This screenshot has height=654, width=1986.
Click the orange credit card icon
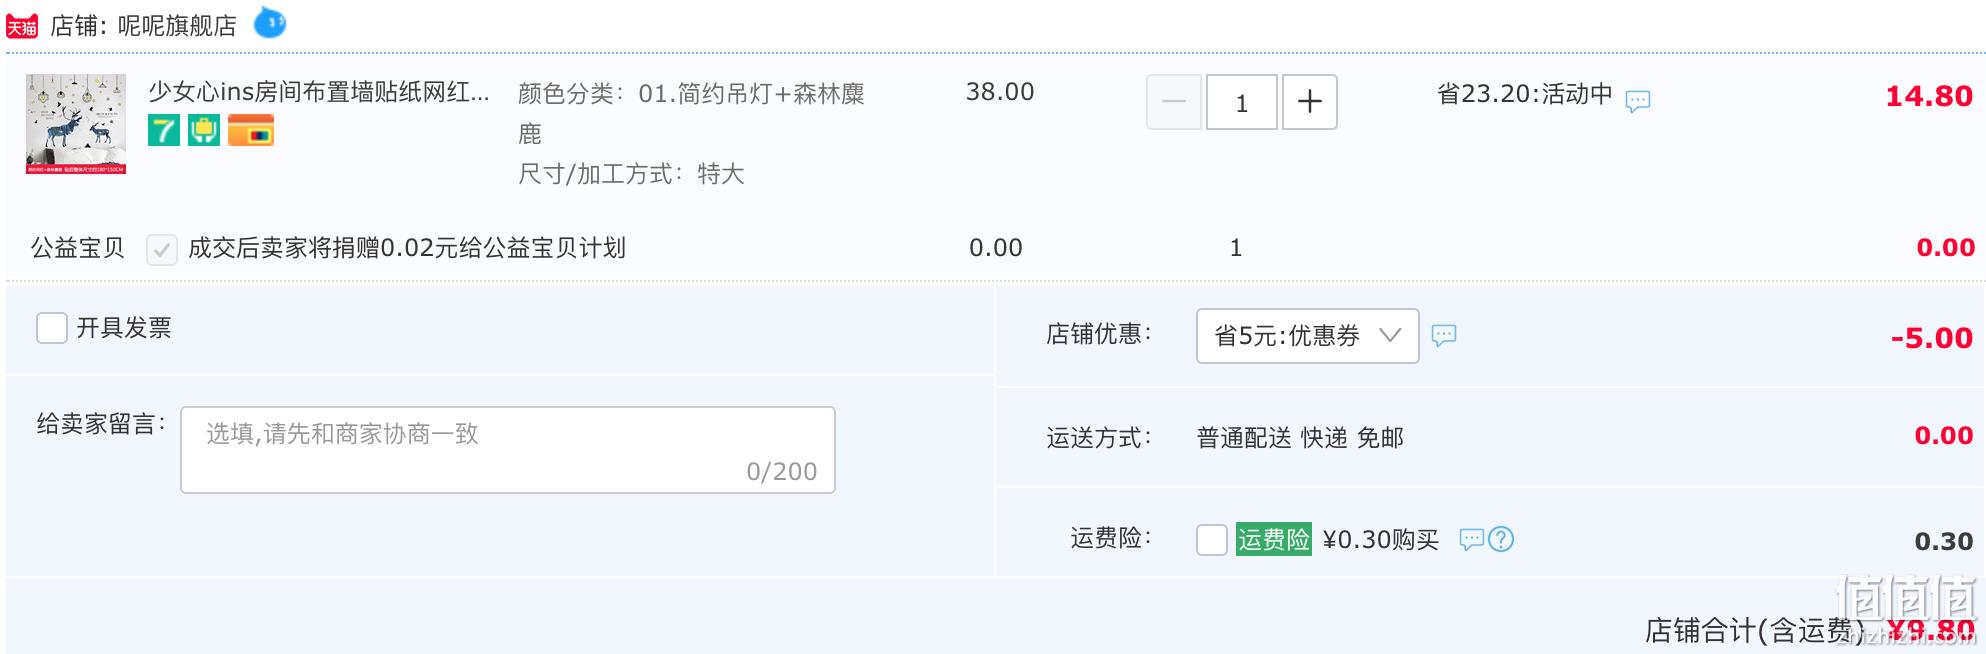click(x=250, y=130)
